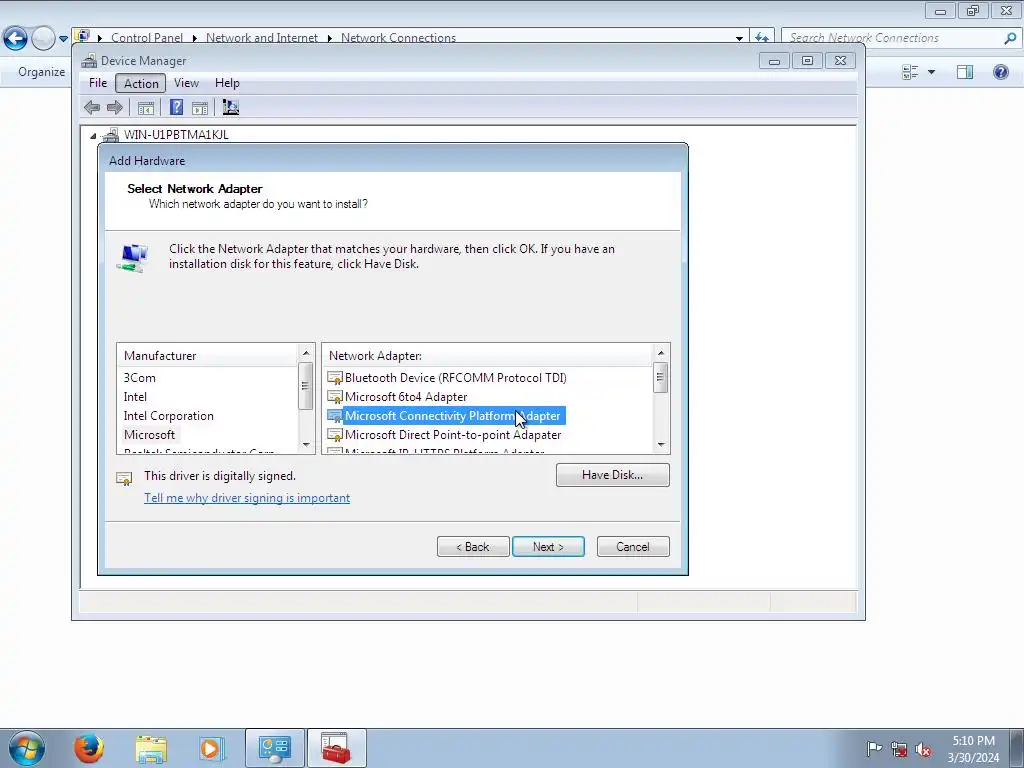Expand the Control Panel breadcrumb arrow
The image size is (1024, 768).
click(194, 38)
